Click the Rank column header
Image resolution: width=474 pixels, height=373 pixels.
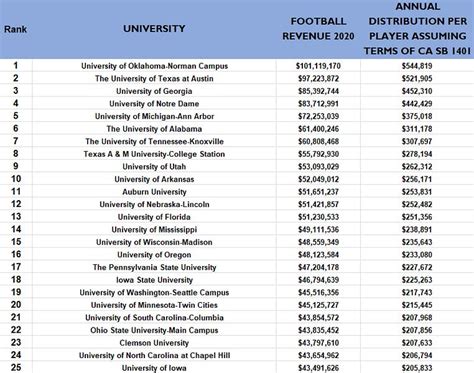pyautogui.click(x=15, y=29)
